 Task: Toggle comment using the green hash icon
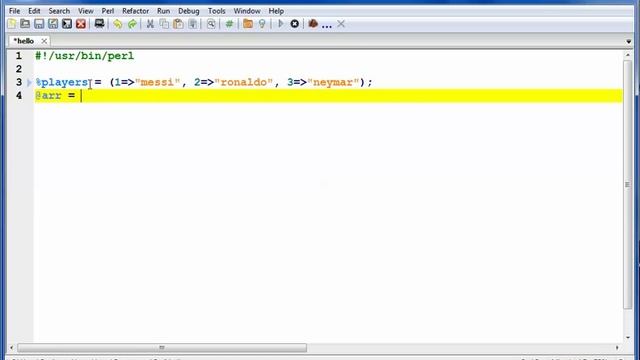tap(229, 24)
